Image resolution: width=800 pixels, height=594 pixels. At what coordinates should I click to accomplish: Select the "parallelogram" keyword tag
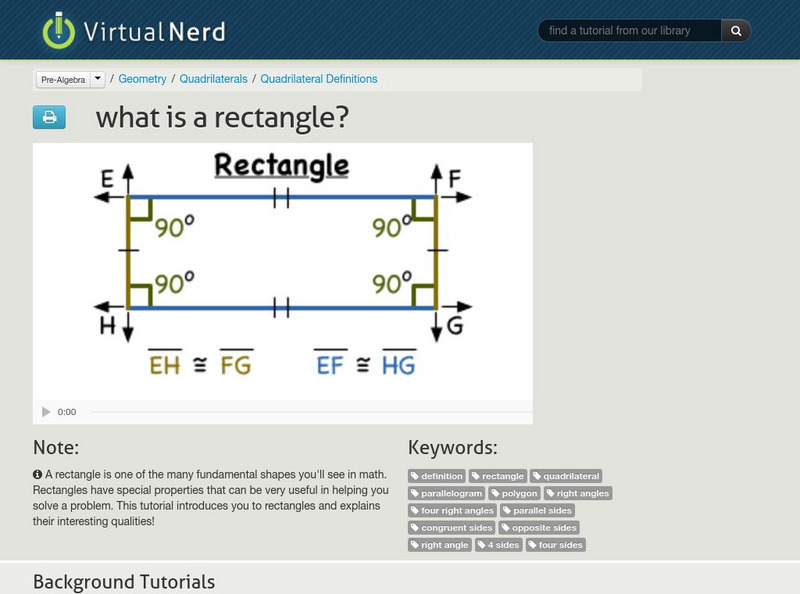[x=447, y=493]
